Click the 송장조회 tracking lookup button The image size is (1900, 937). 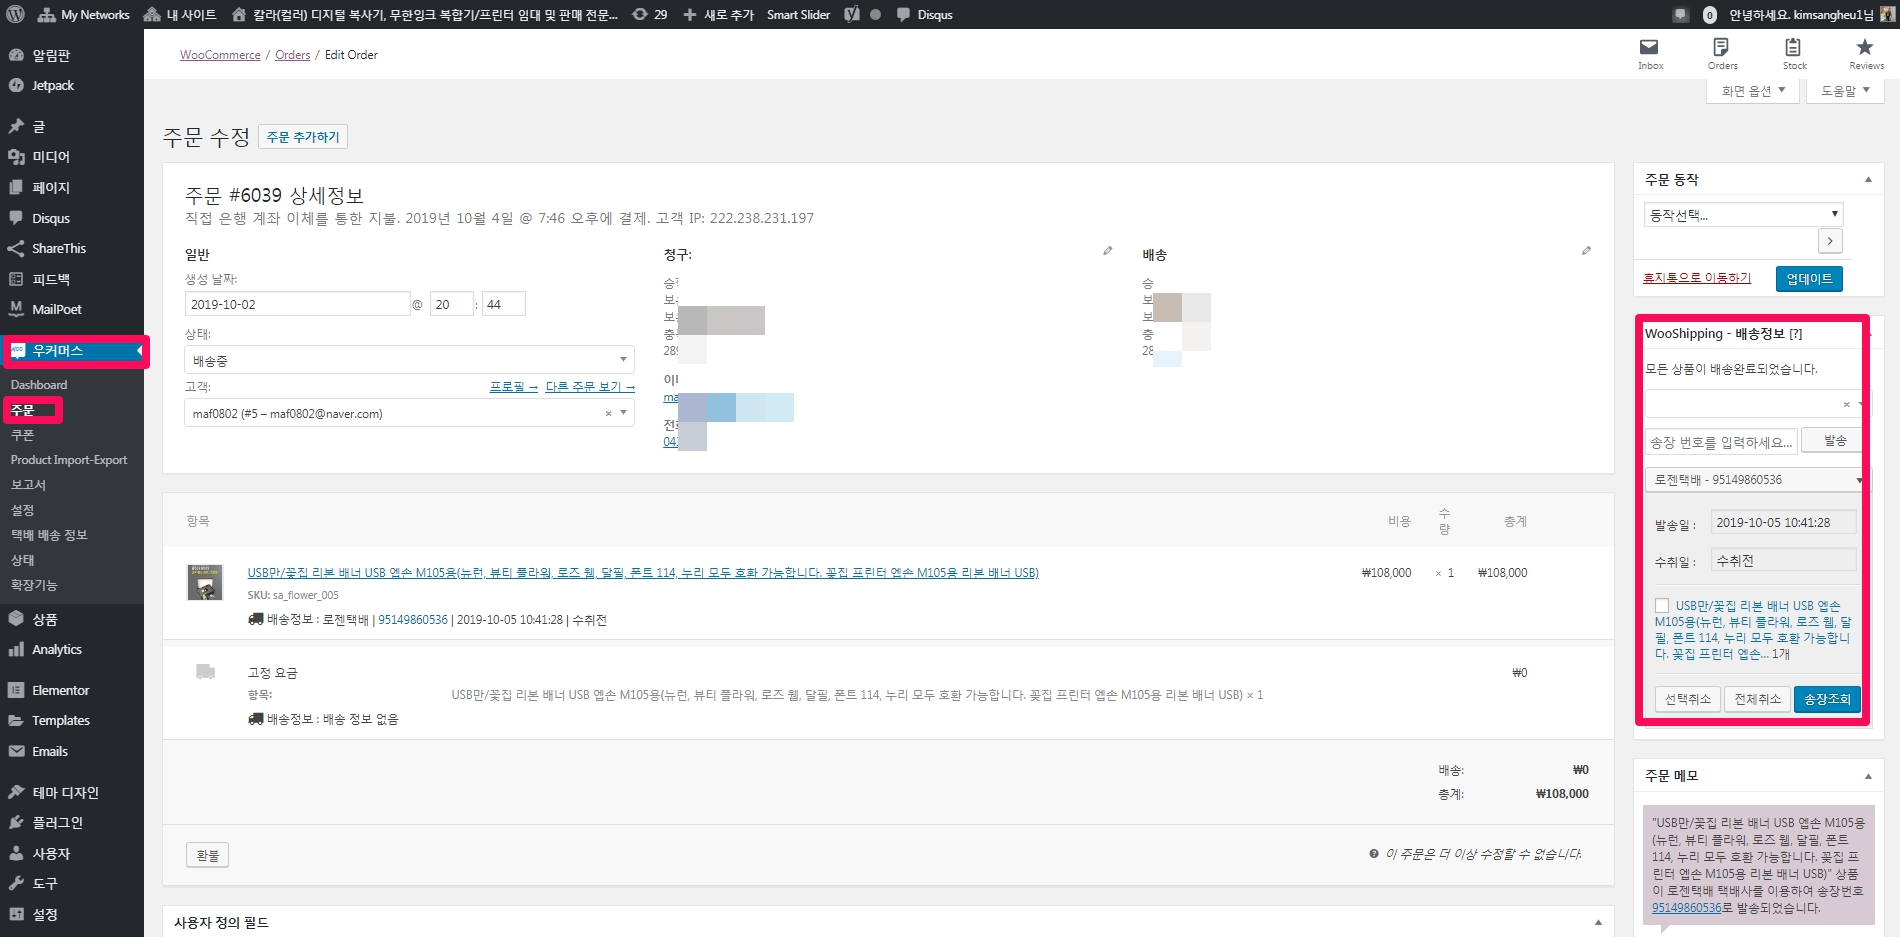point(1827,699)
